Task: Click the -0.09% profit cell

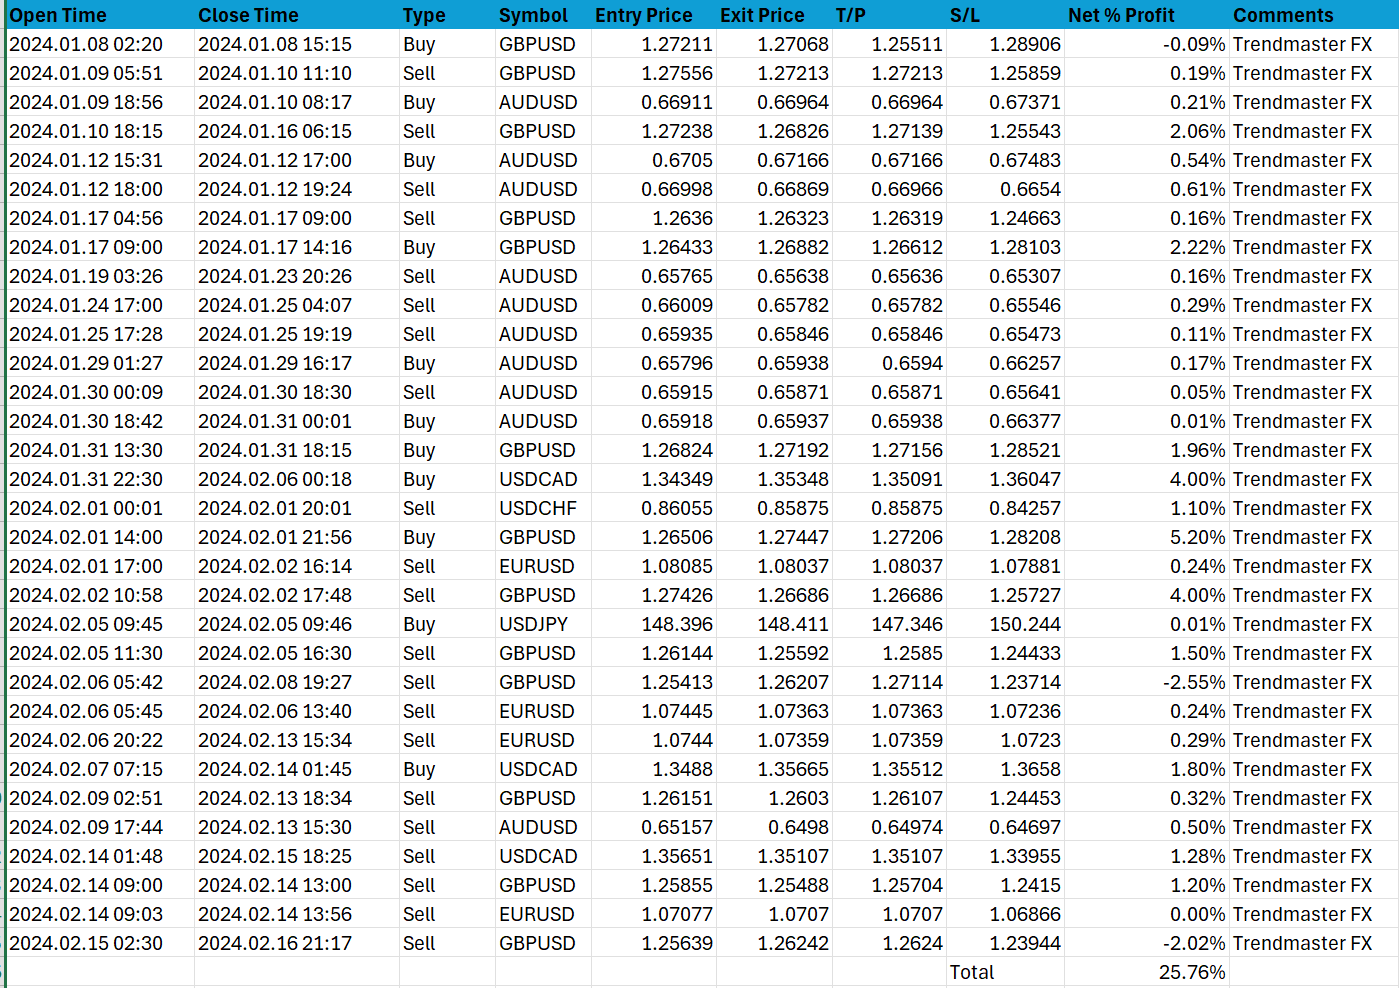Action: (1146, 44)
